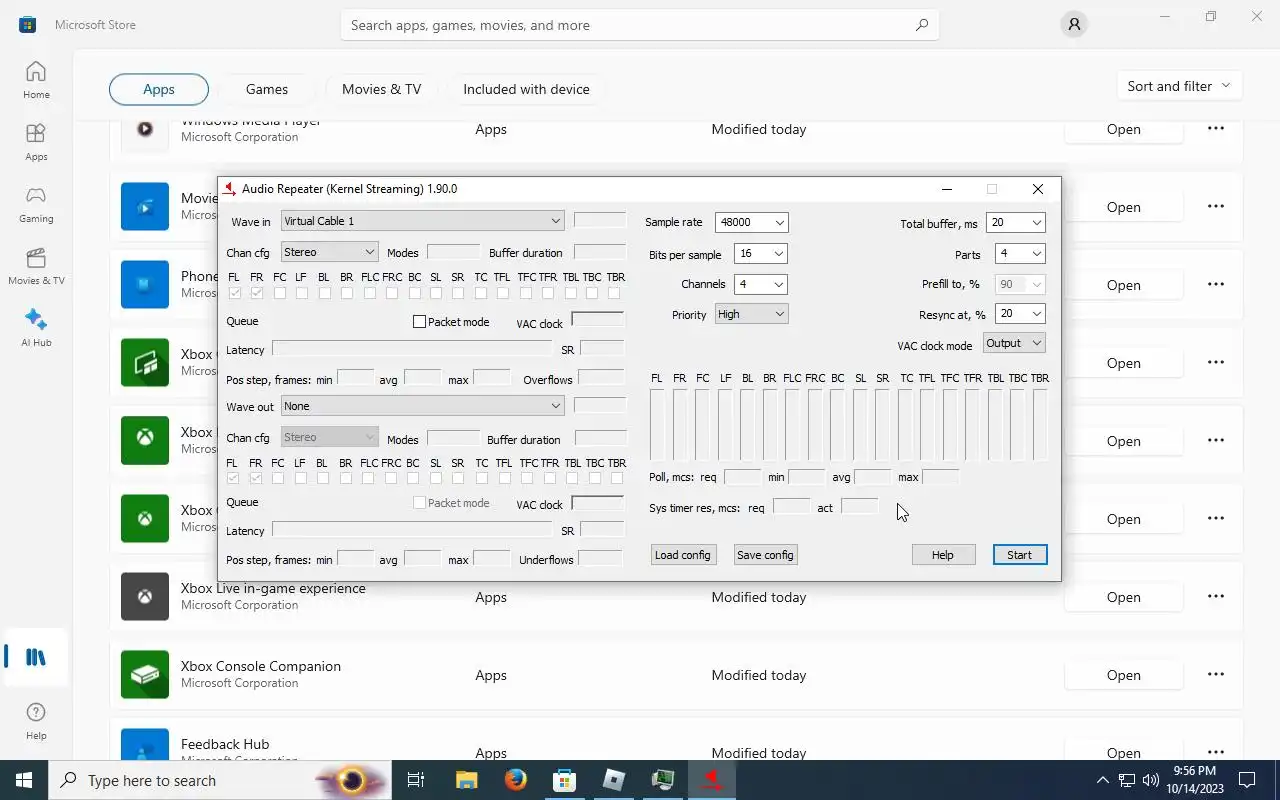Click the magnifier icon in Store search bar
1280x800 pixels.
922,25
